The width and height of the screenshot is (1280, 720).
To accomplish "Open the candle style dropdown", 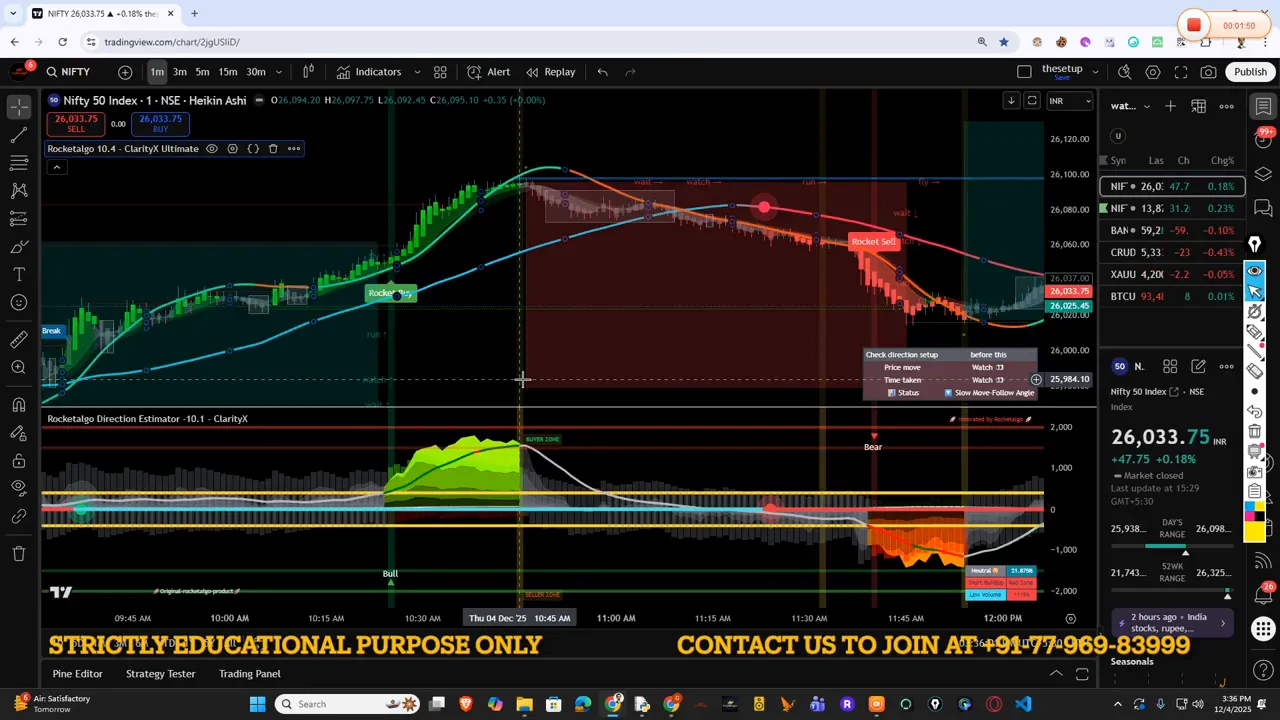I will 308,71.
